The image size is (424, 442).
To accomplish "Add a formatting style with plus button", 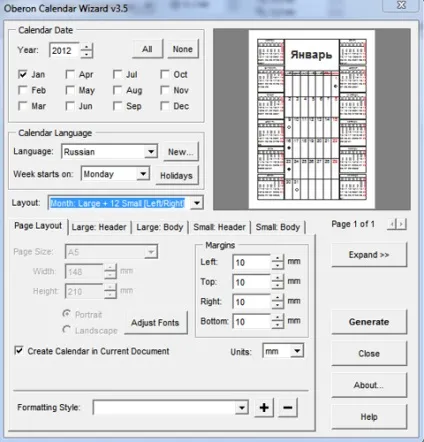I will (x=264, y=407).
